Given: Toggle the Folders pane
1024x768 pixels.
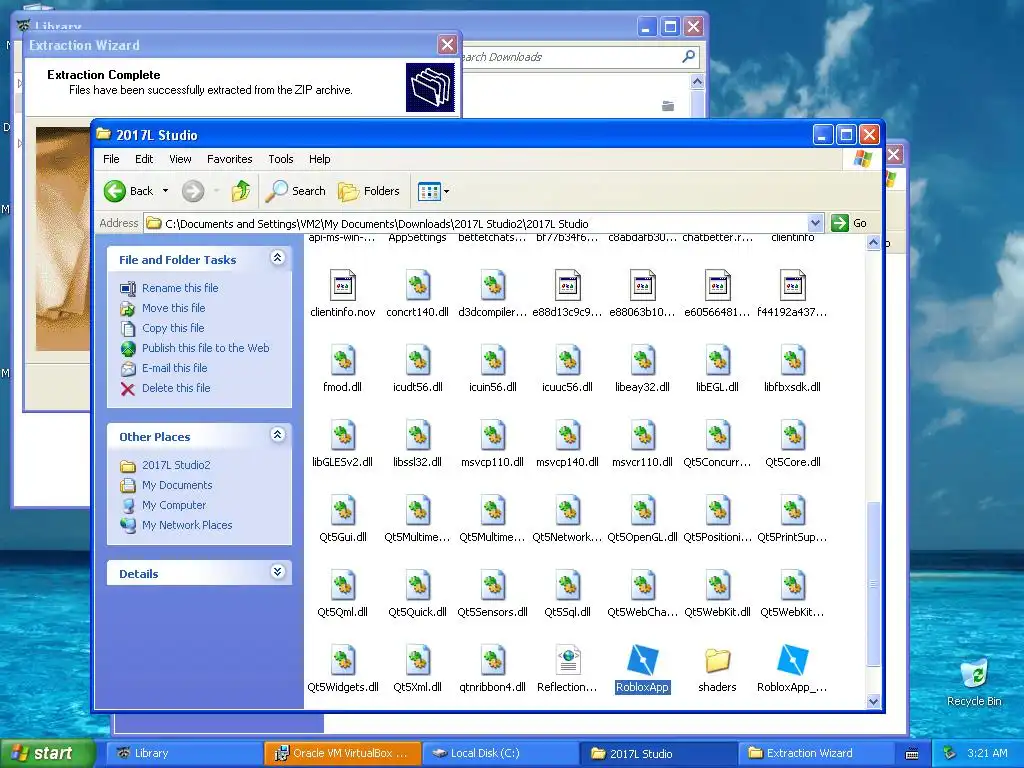Looking at the screenshot, I should 369,191.
